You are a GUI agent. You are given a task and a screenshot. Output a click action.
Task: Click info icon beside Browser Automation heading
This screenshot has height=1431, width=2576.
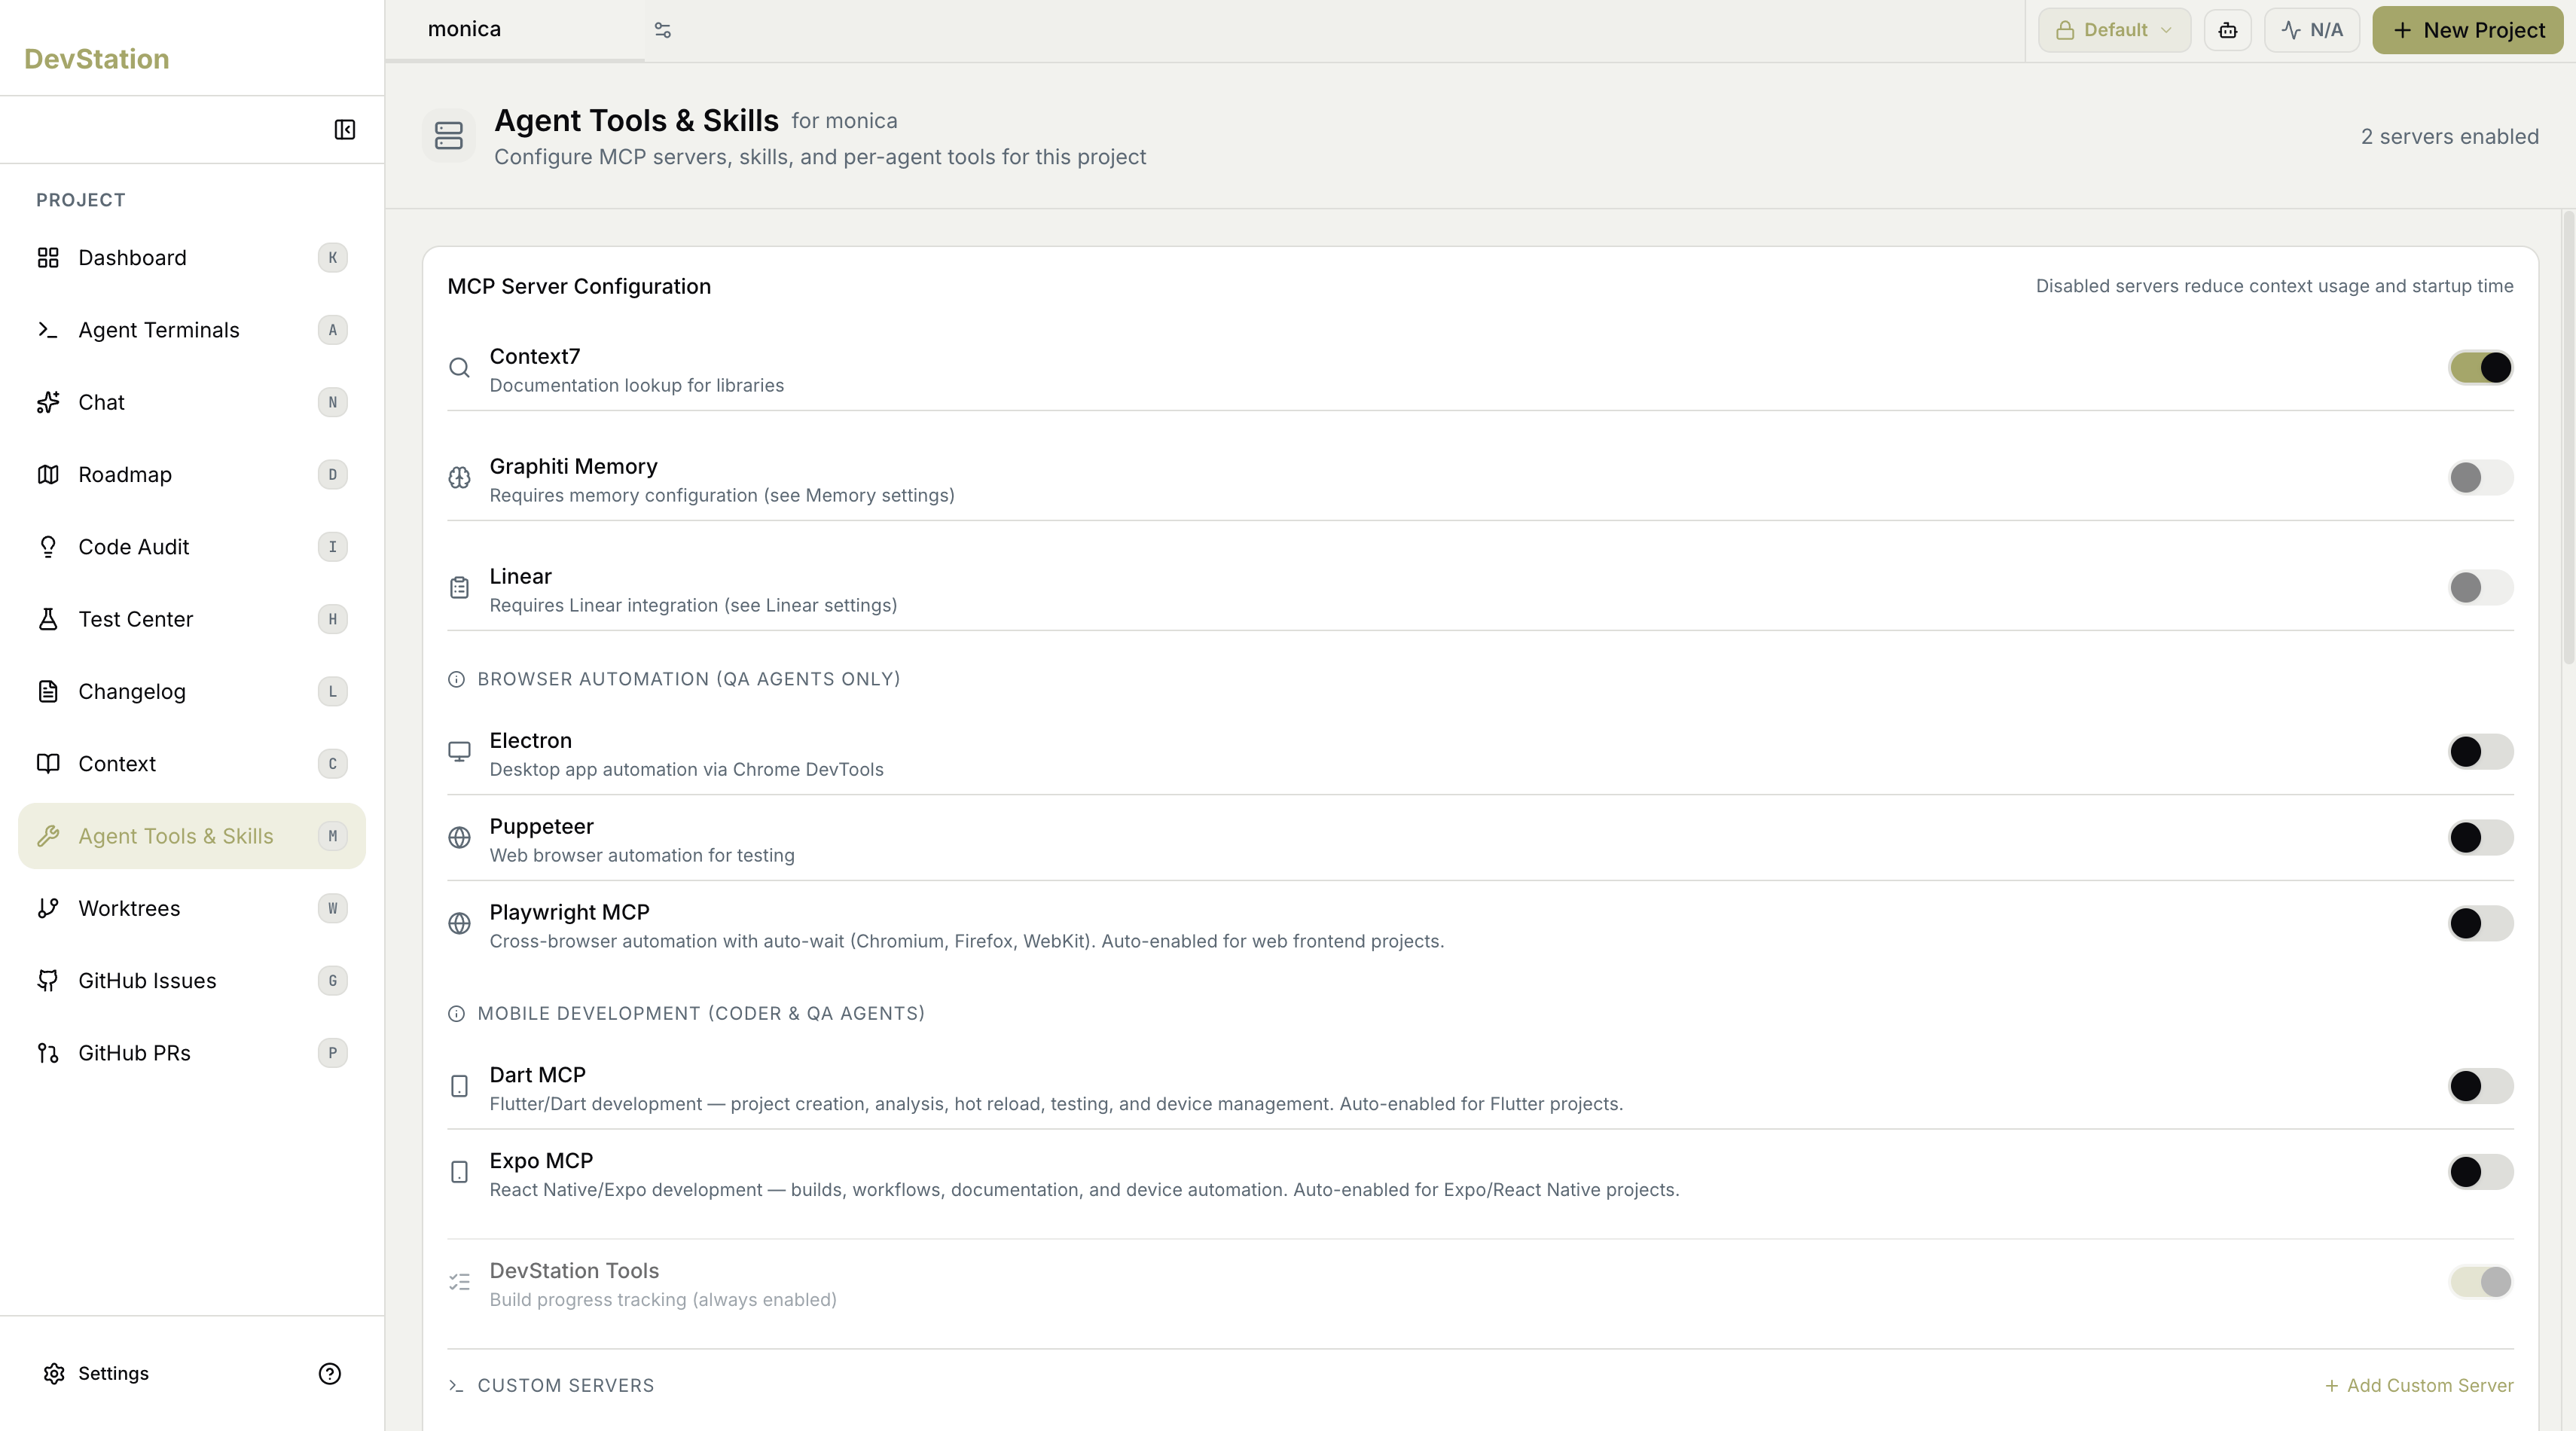point(456,680)
